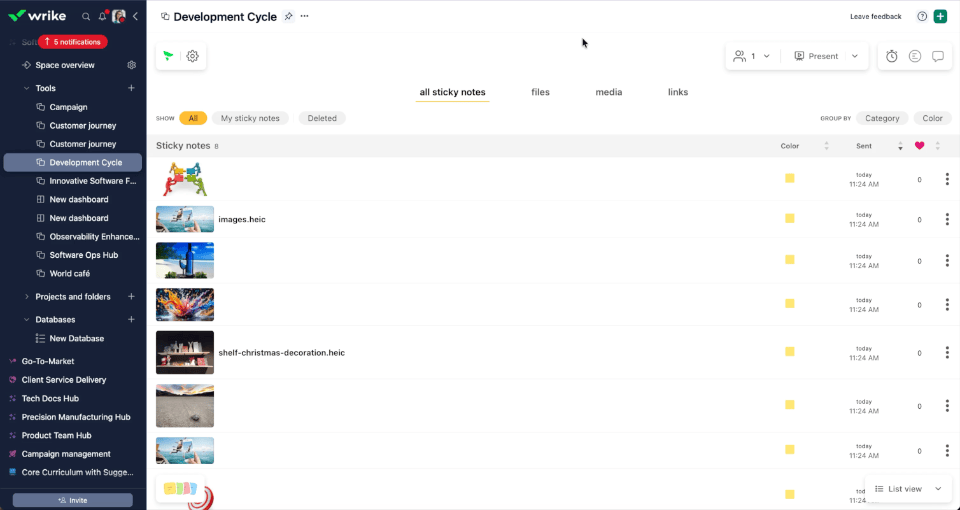The width and height of the screenshot is (960, 510).
Task: Open board settings gear icon
Action: [192, 56]
